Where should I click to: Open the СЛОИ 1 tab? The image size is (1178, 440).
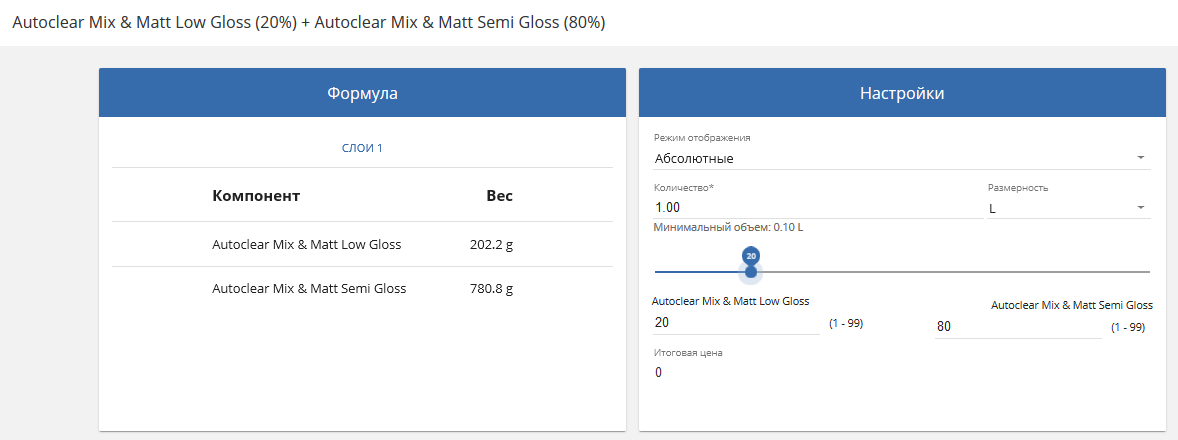pos(362,148)
